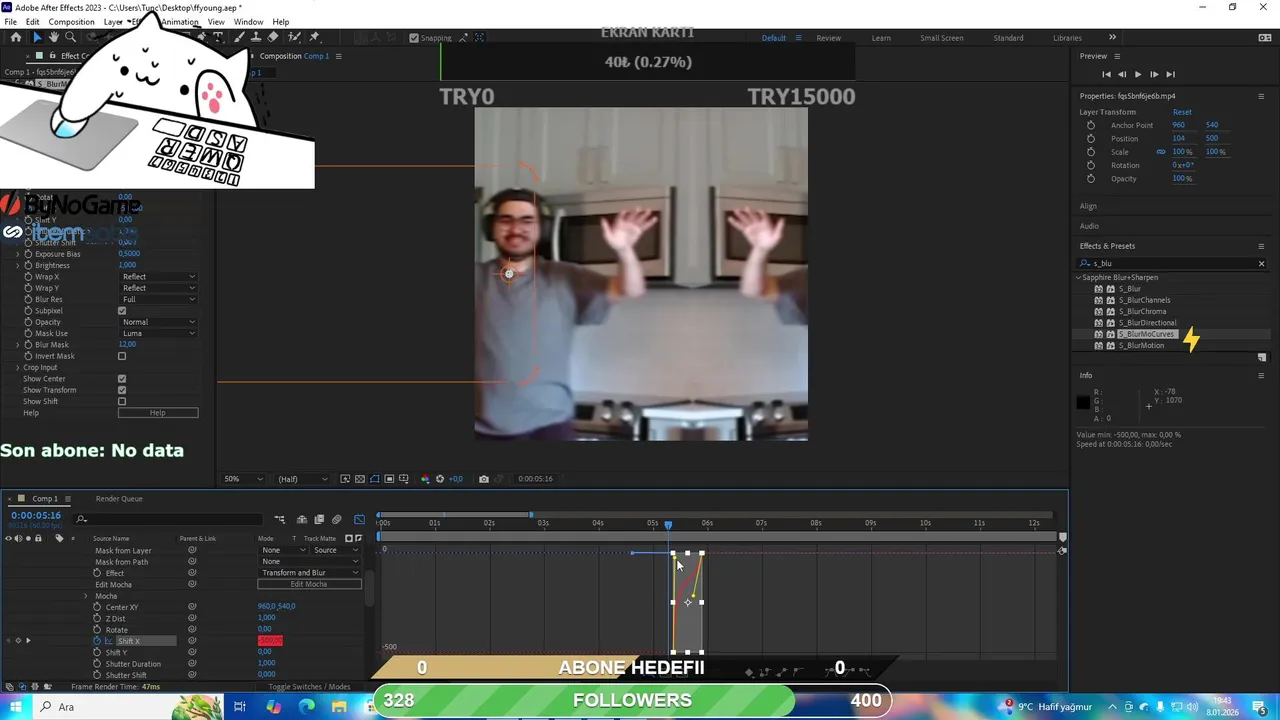Click the Edit Mocha button
Viewport: 1280px width, 720px height.
point(309,584)
